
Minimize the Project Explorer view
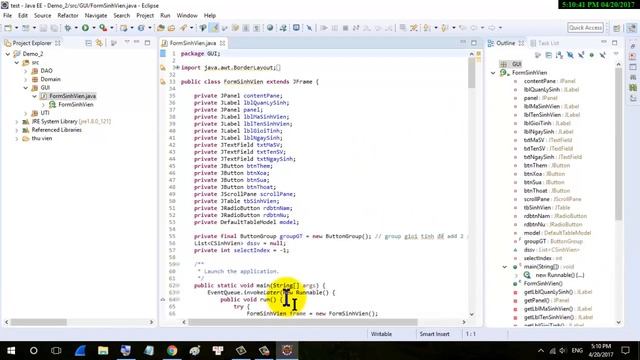click(137, 42)
